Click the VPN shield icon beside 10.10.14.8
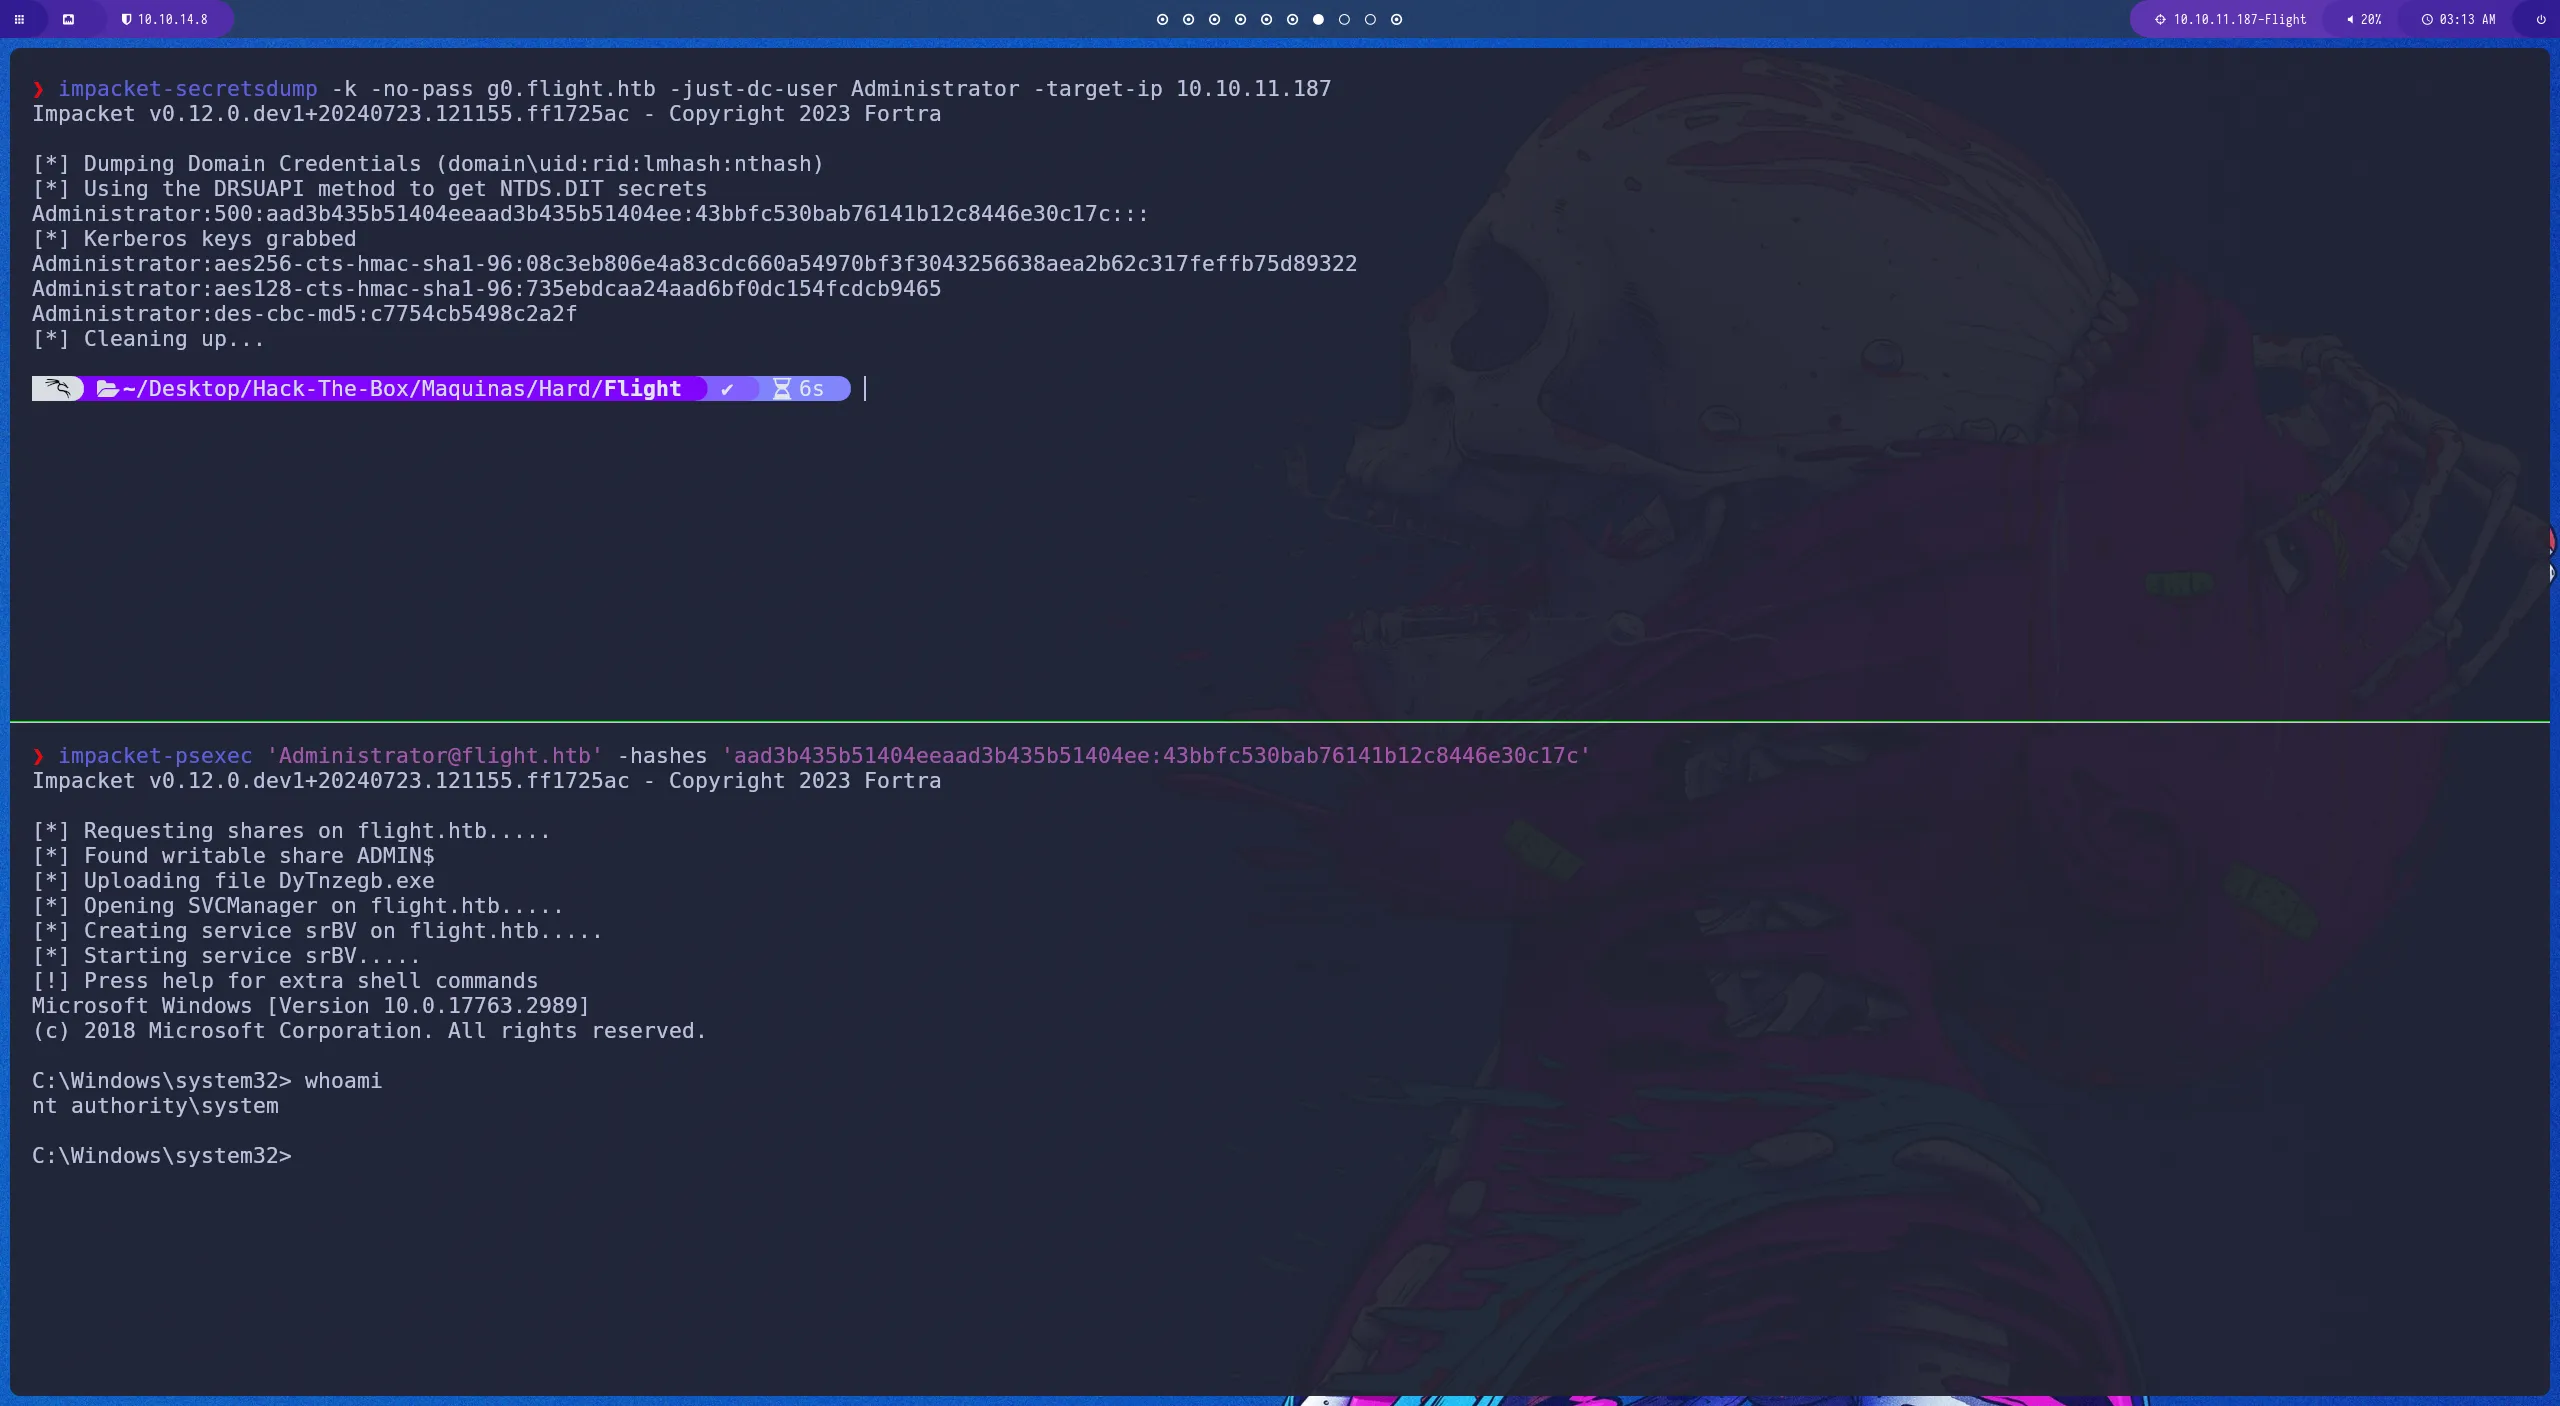Viewport: 2560px width, 1406px height. point(127,19)
